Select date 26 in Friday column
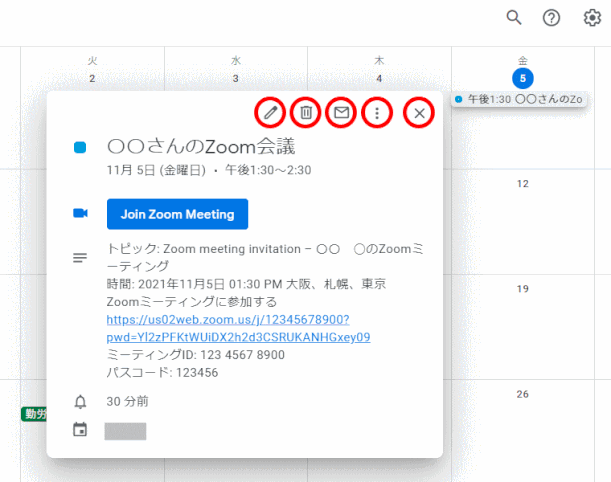Screen dimensions: 611x482 click(x=523, y=394)
